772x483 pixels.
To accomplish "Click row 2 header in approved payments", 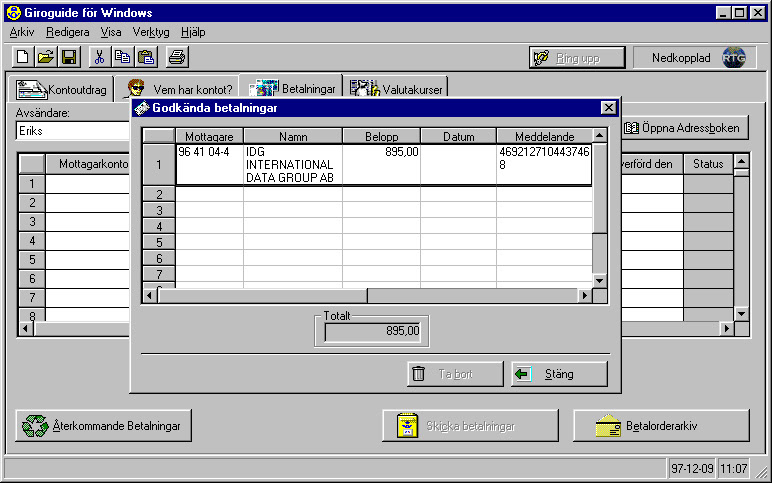I will tap(159, 194).
